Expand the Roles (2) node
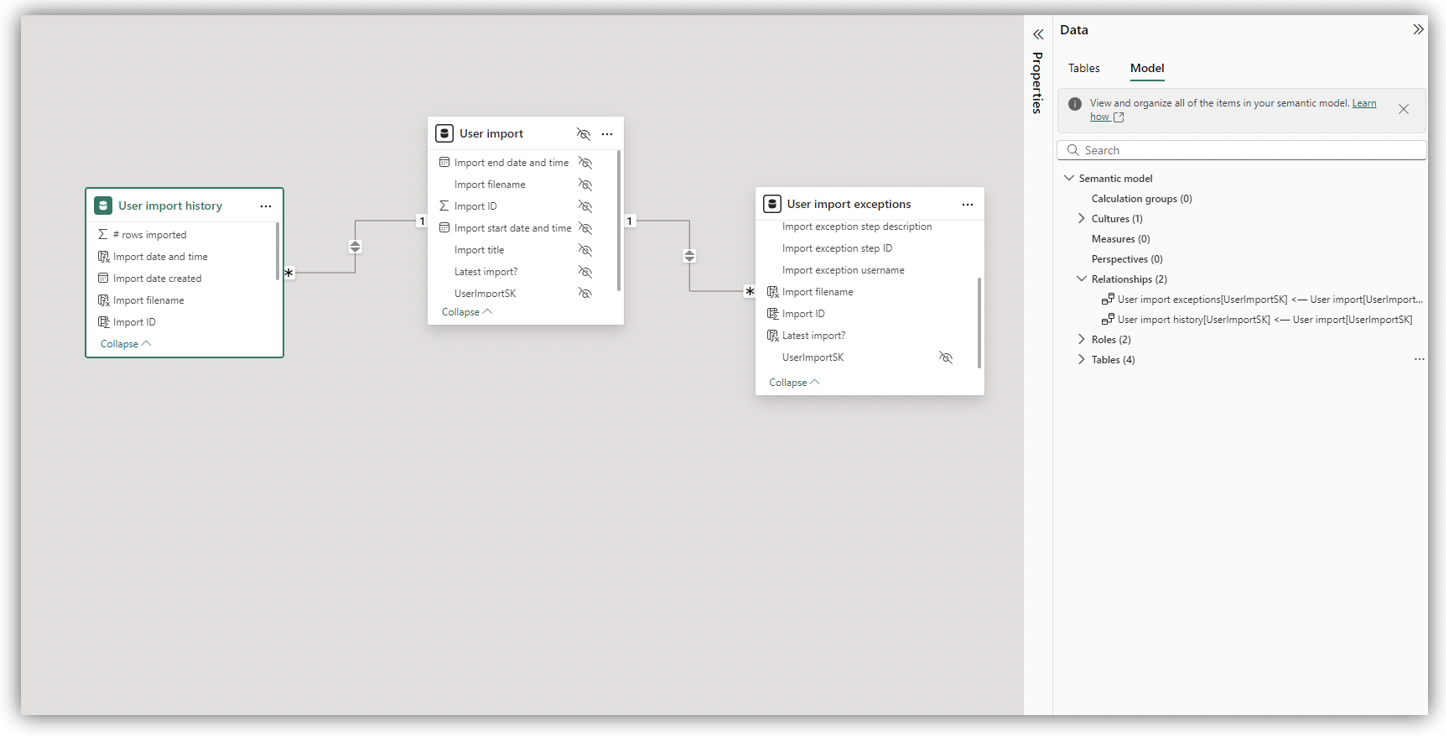This screenshot has height=736, width=1446. [x=1081, y=339]
